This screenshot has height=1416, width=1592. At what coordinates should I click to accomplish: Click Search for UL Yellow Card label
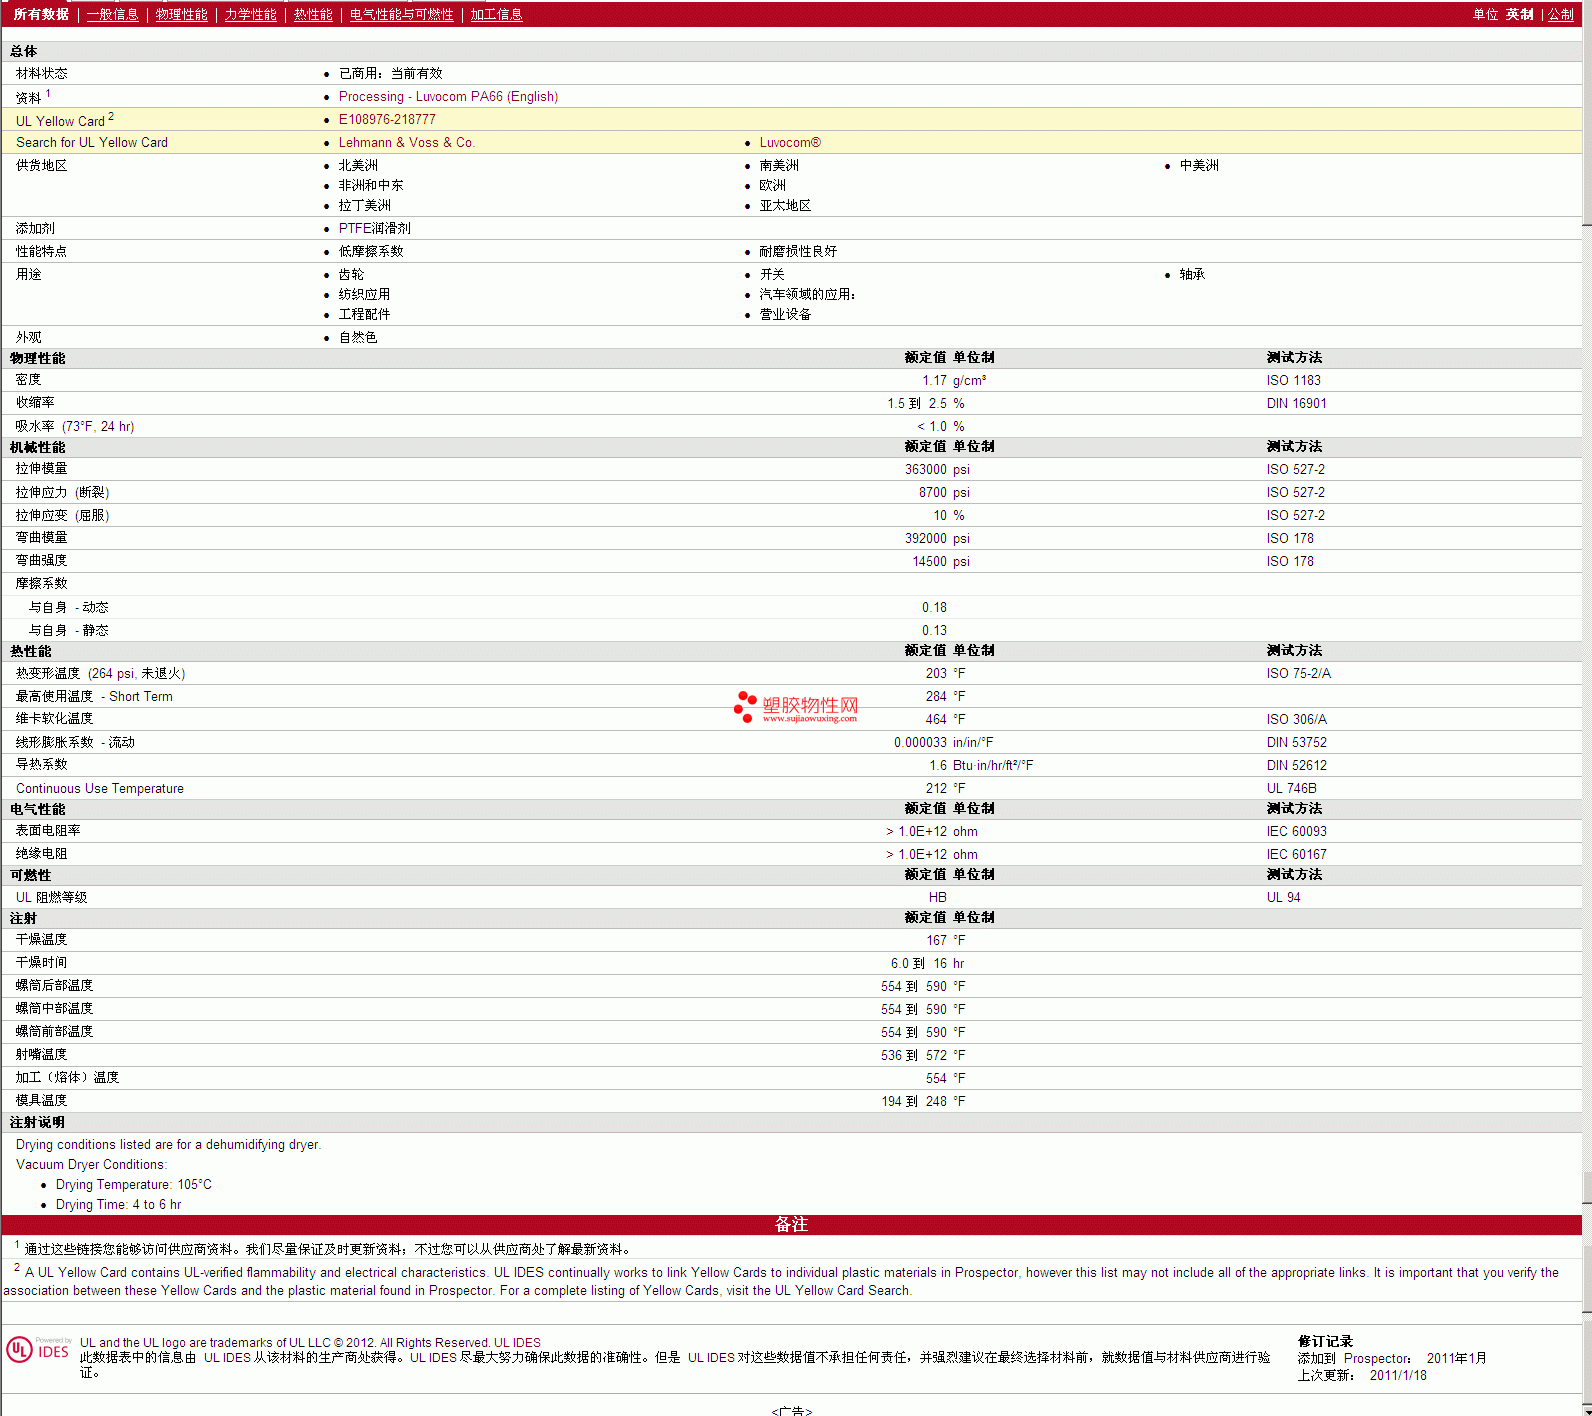[92, 142]
